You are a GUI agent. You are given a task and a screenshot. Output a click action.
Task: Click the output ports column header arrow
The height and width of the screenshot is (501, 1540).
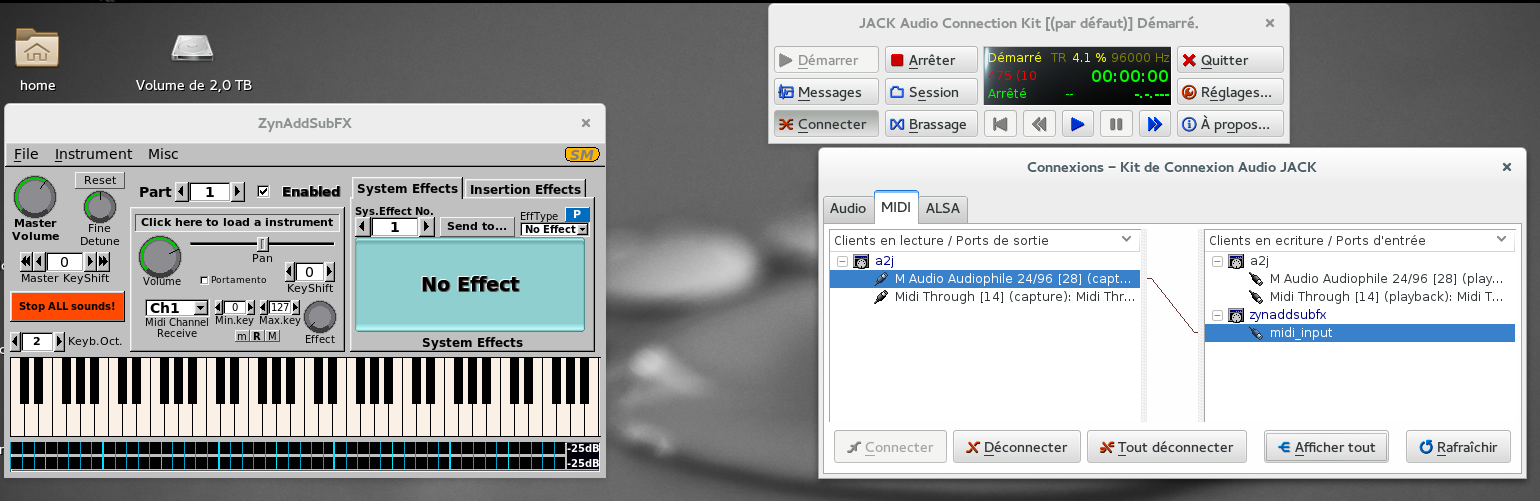(1127, 240)
